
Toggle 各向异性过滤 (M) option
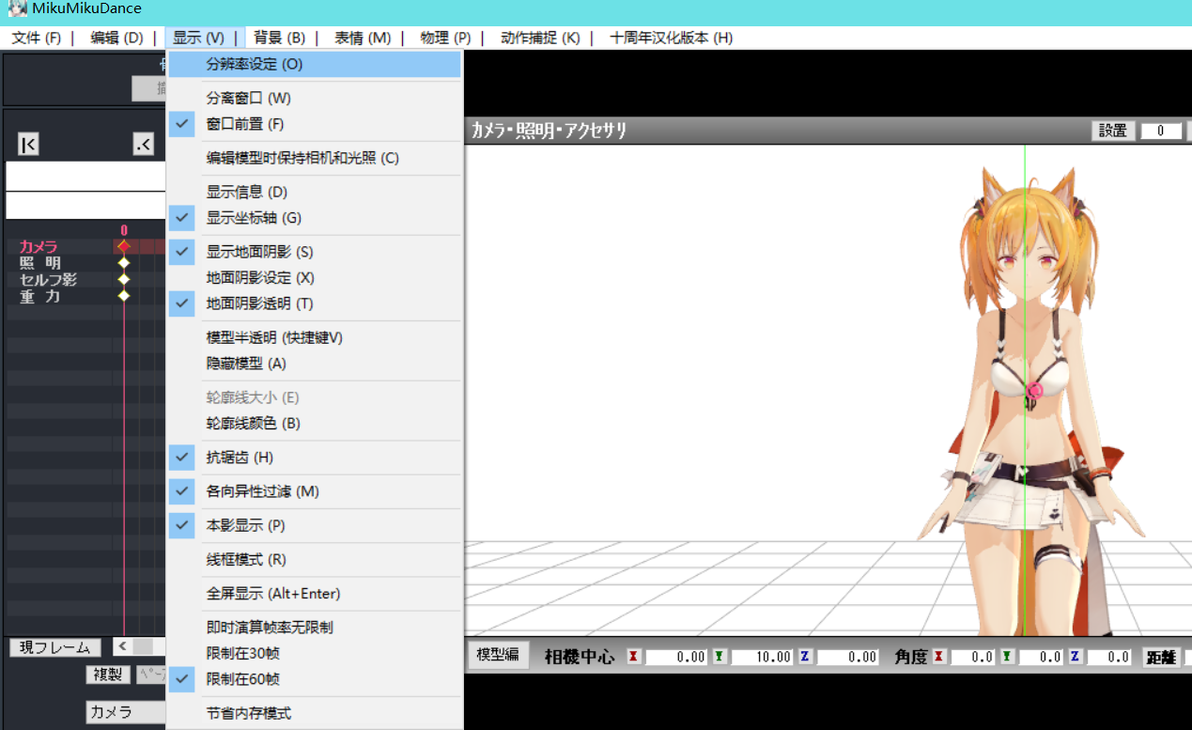[x=315, y=491]
